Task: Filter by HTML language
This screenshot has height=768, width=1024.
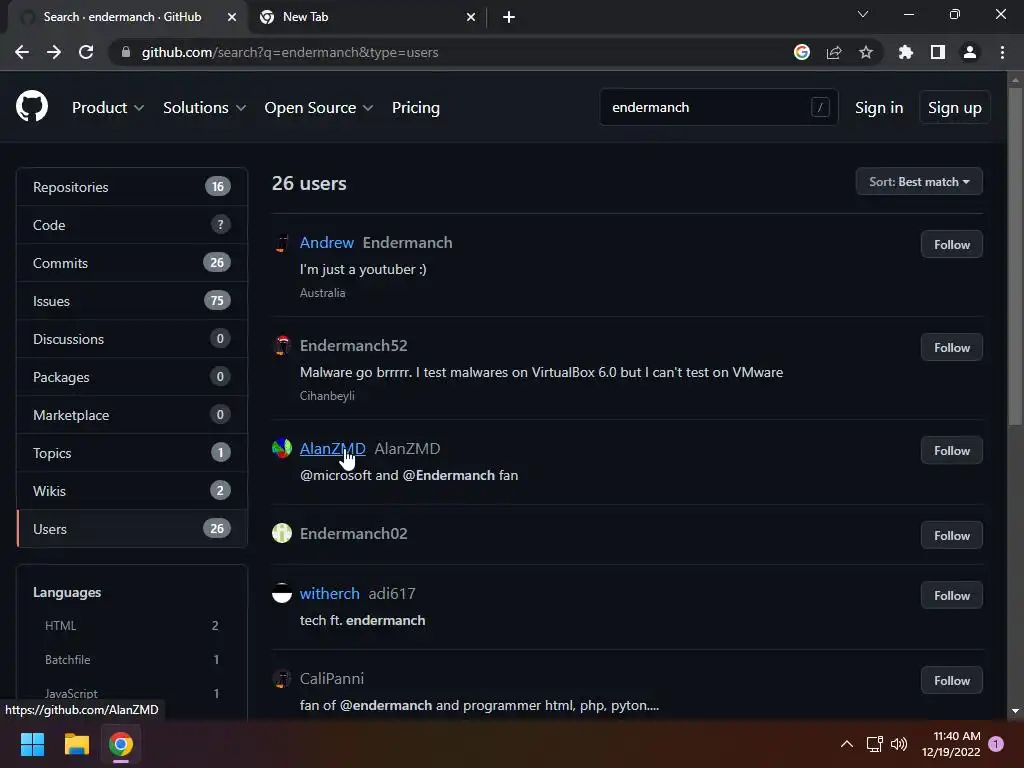Action: 132,626
